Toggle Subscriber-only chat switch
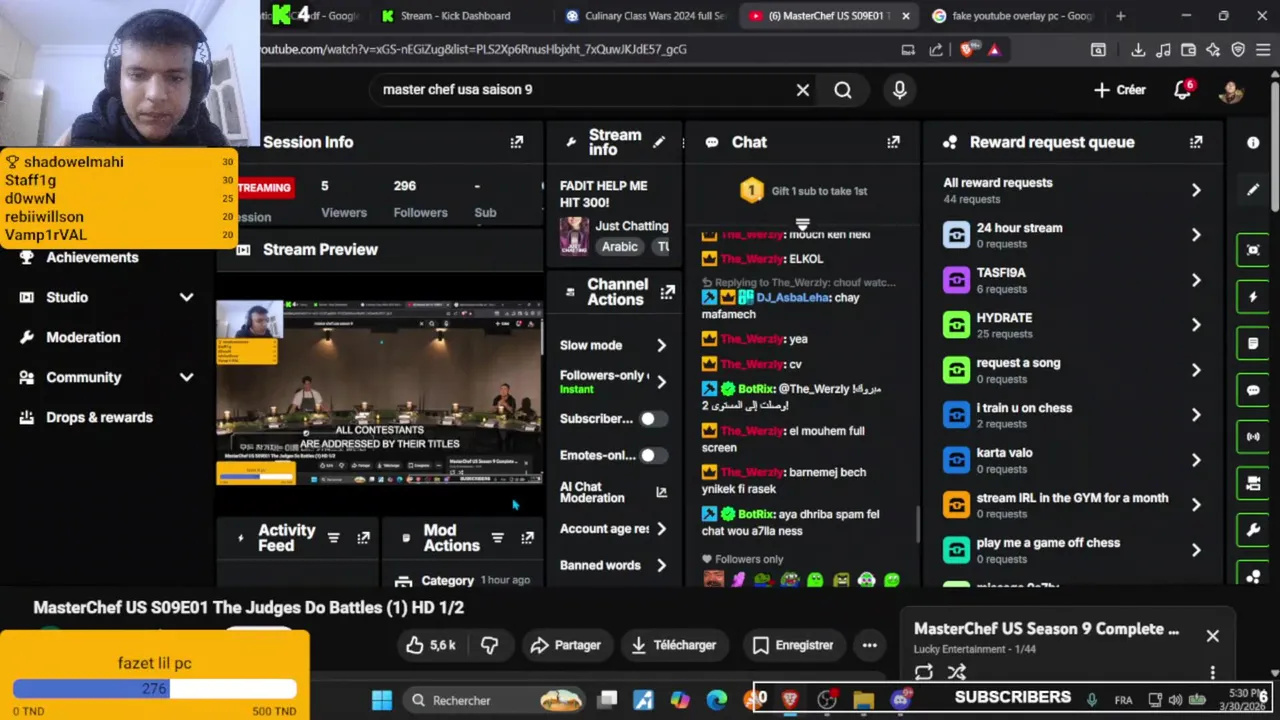This screenshot has height=720, width=1280. click(653, 419)
